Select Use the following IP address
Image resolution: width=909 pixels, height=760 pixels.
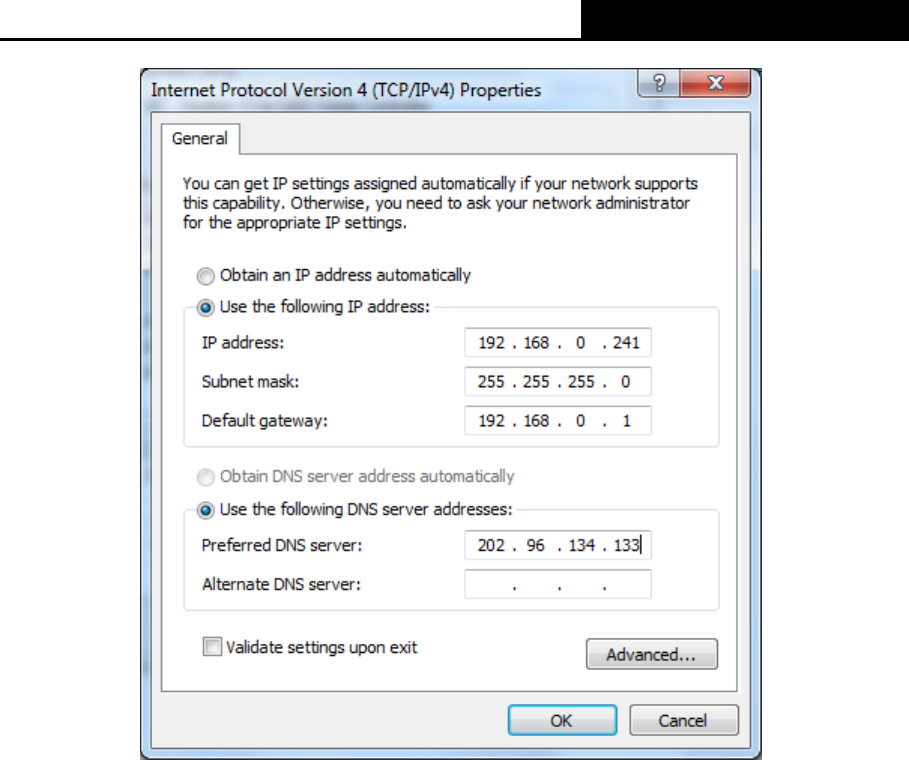tap(205, 307)
